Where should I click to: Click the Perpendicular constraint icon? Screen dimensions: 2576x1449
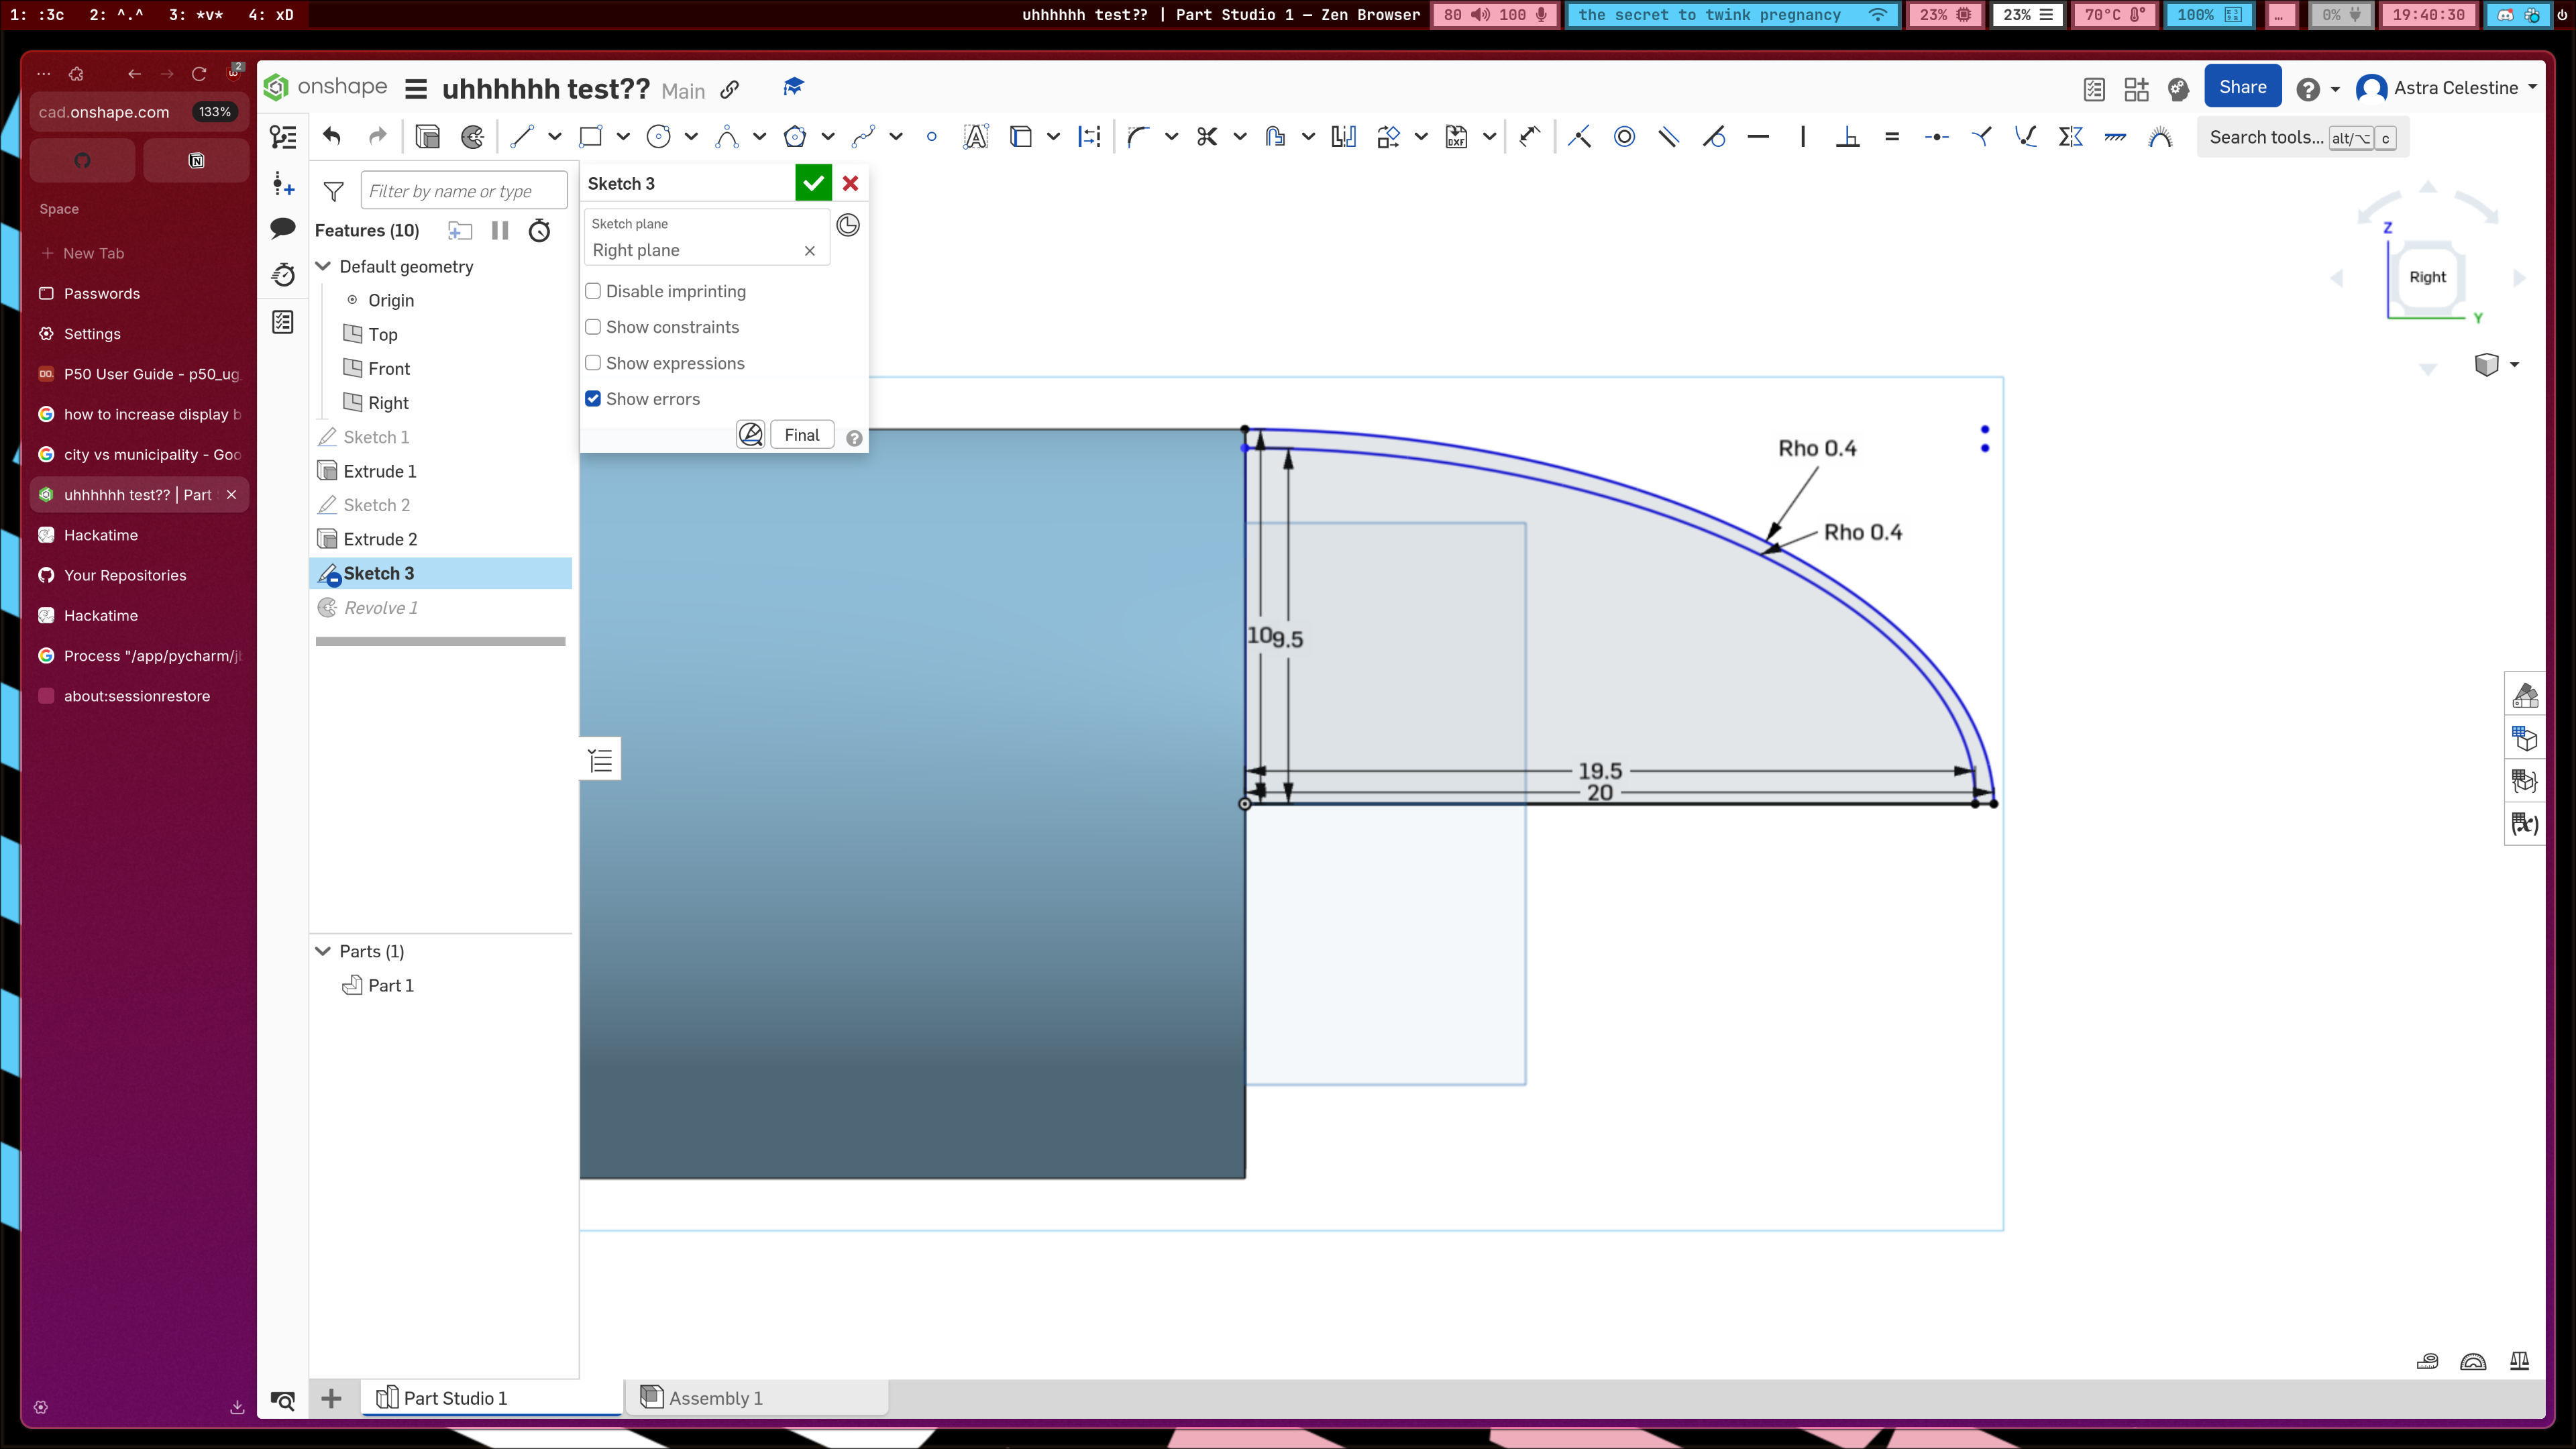coord(1847,137)
